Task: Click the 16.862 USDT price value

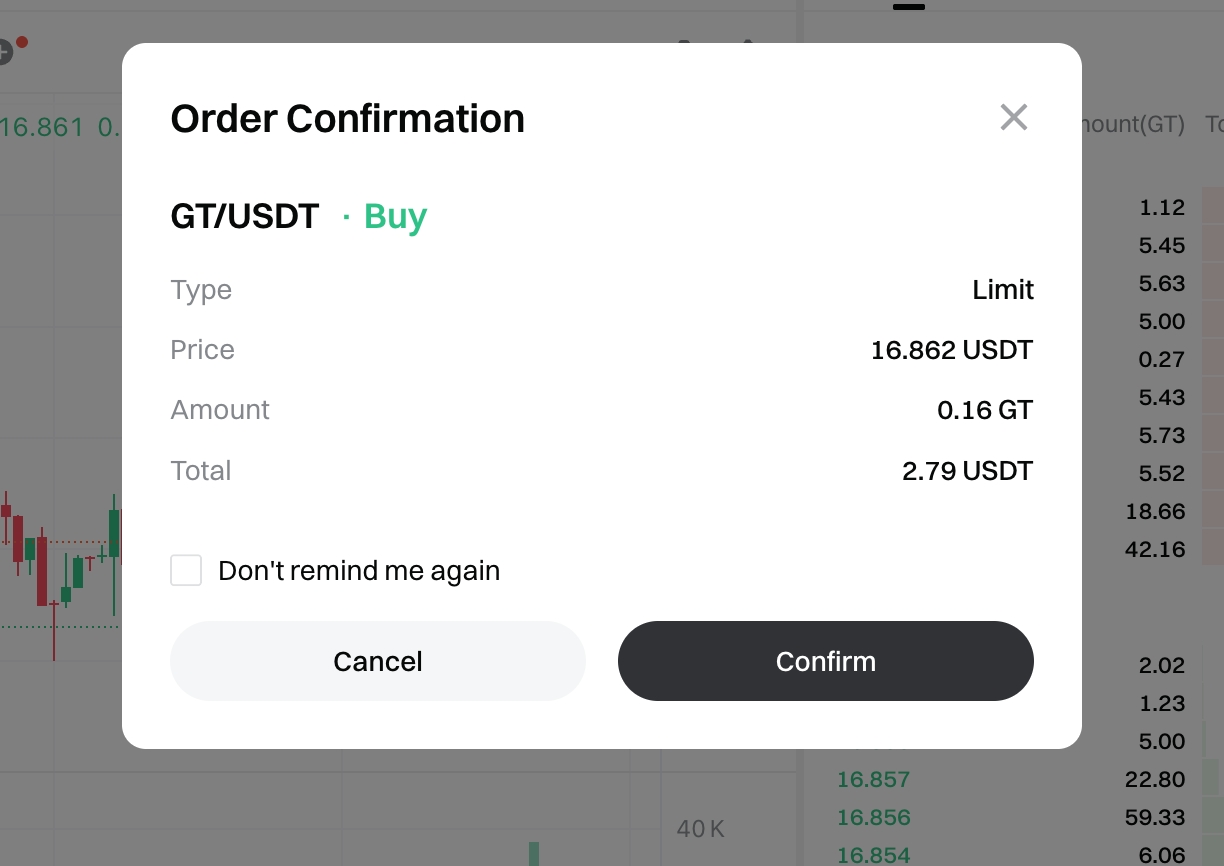Action: (951, 350)
